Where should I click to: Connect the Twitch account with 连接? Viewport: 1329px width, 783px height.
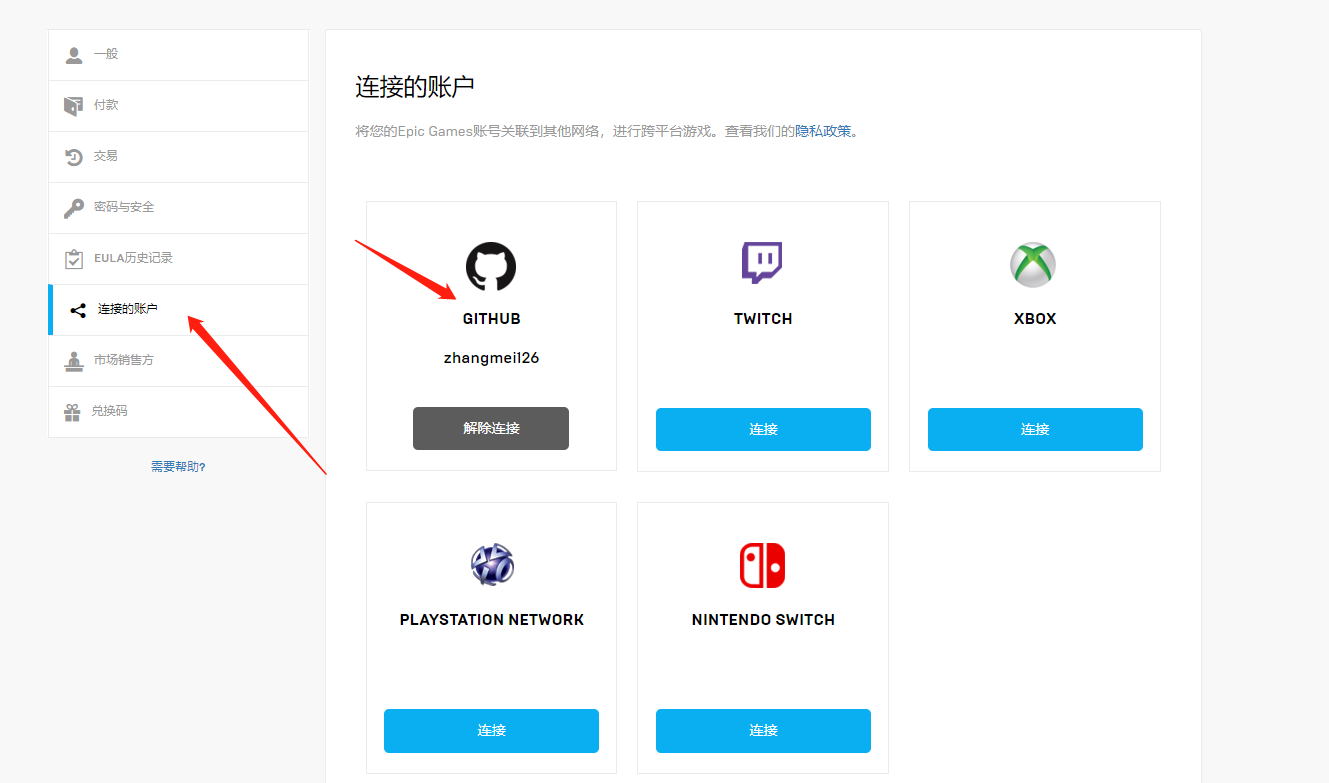(x=763, y=429)
